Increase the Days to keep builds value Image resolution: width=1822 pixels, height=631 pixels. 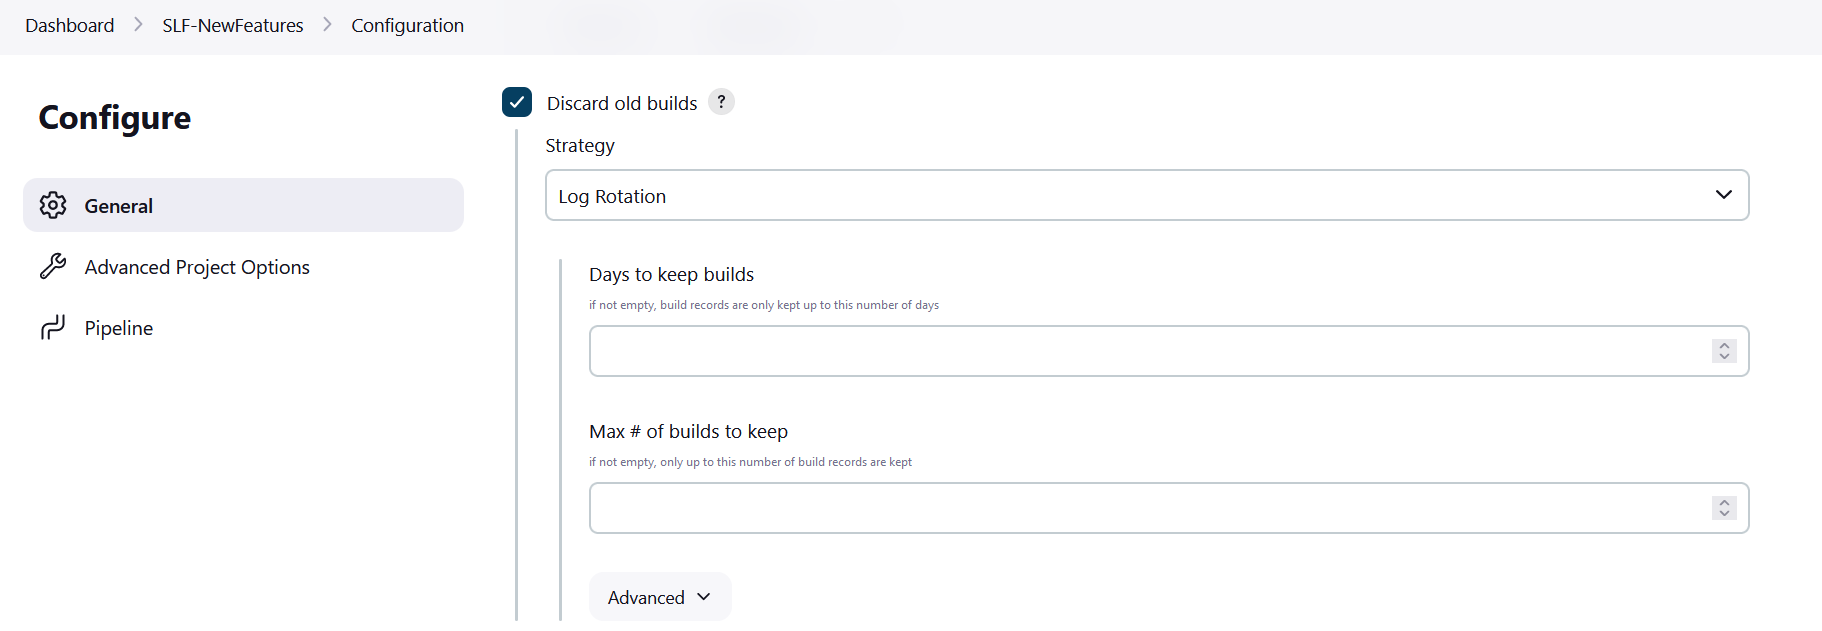1724,345
